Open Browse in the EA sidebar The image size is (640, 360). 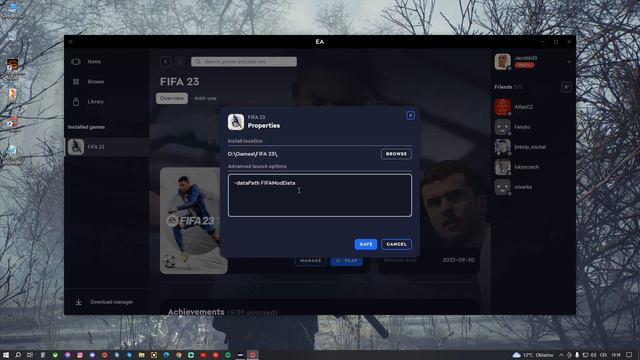pos(96,82)
